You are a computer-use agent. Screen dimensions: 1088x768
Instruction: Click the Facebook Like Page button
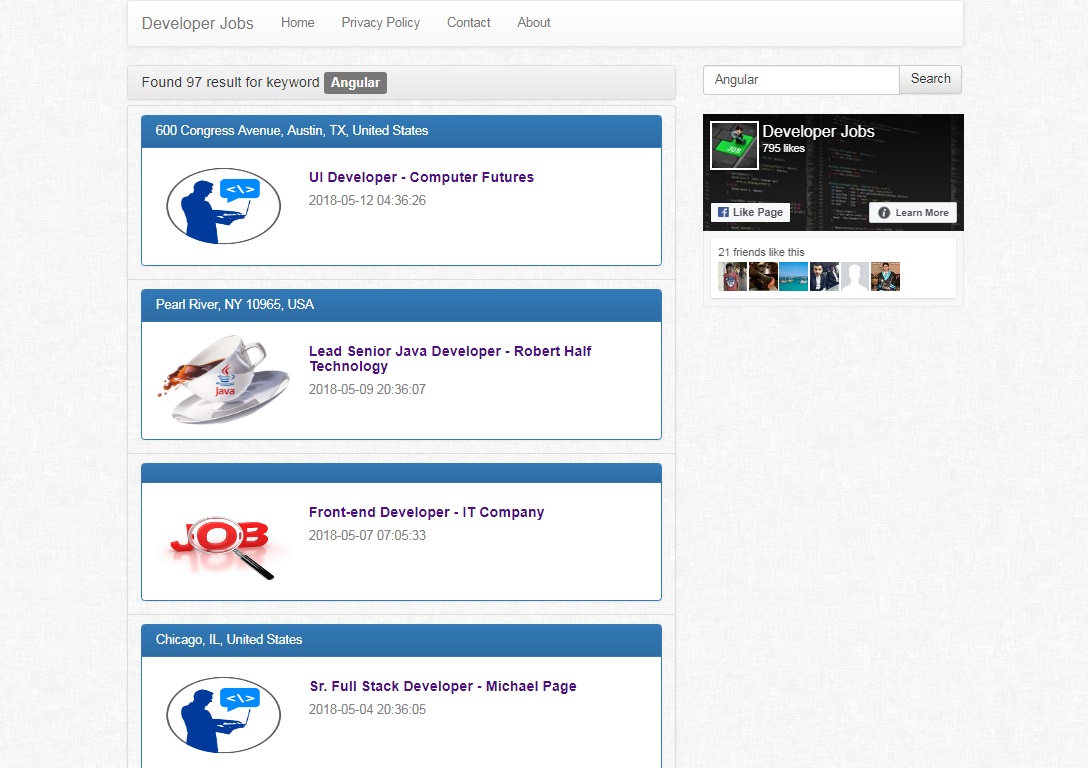[x=750, y=212]
